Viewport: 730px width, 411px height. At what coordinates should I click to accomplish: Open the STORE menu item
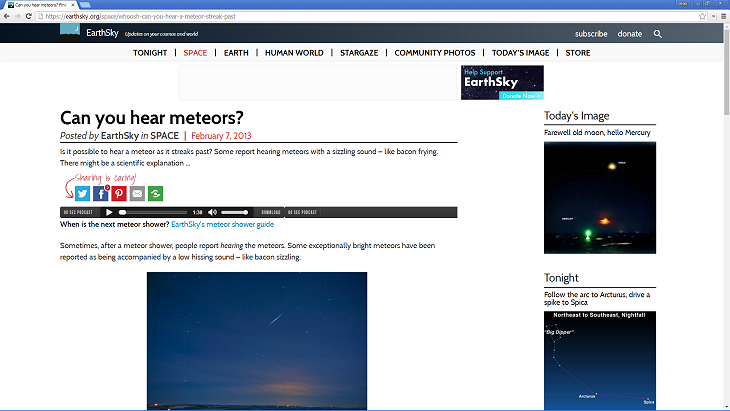[x=578, y=53]
